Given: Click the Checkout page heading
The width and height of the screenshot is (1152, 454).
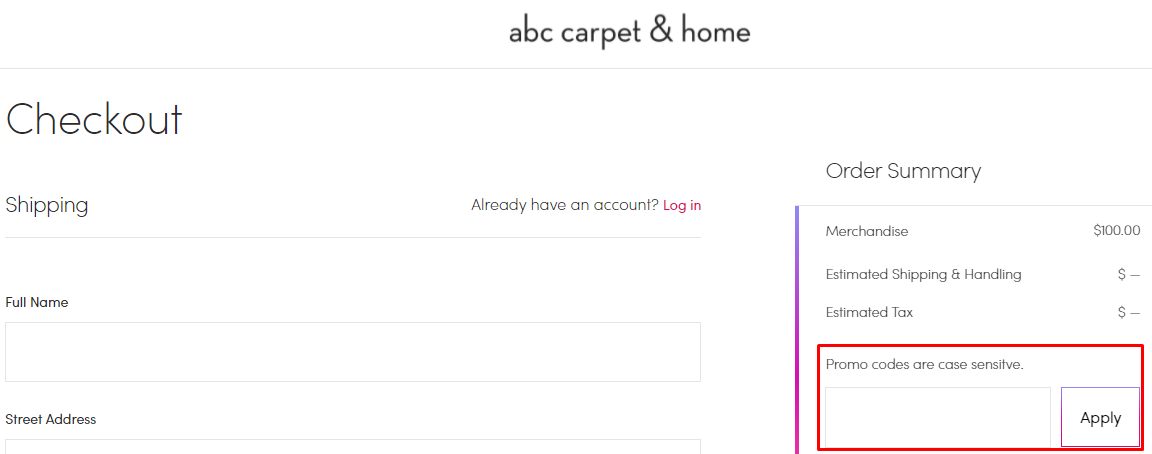Looking at the screenshot, I should [94, 119].
